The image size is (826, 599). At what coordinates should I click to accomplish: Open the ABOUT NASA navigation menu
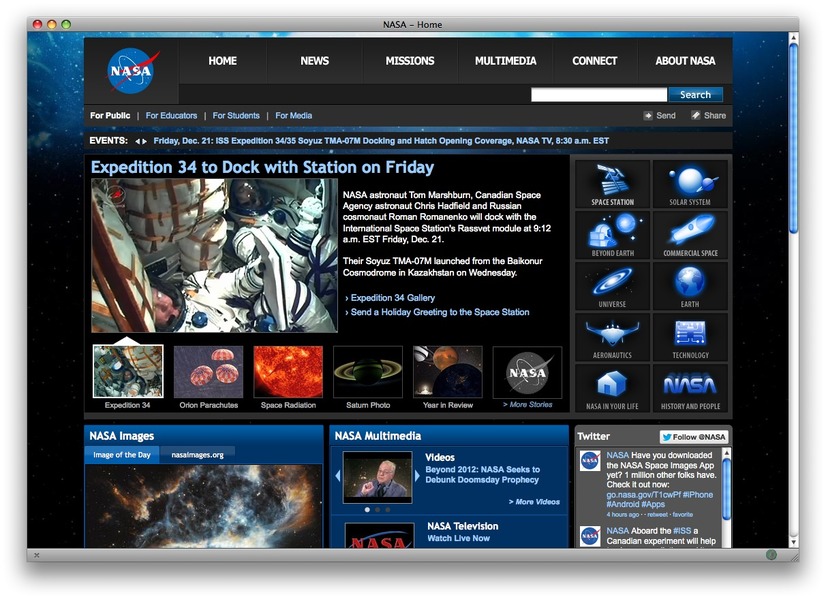click(685, 61)
